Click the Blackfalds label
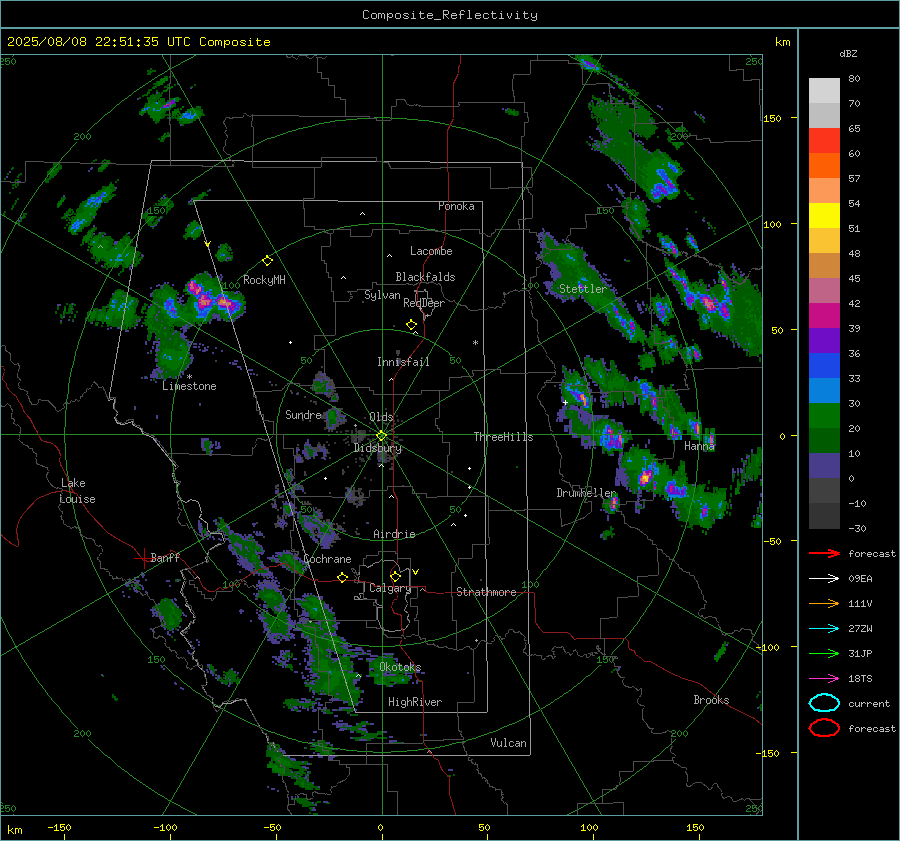Screen dimensions: 900x841 [x=425, y=277]
